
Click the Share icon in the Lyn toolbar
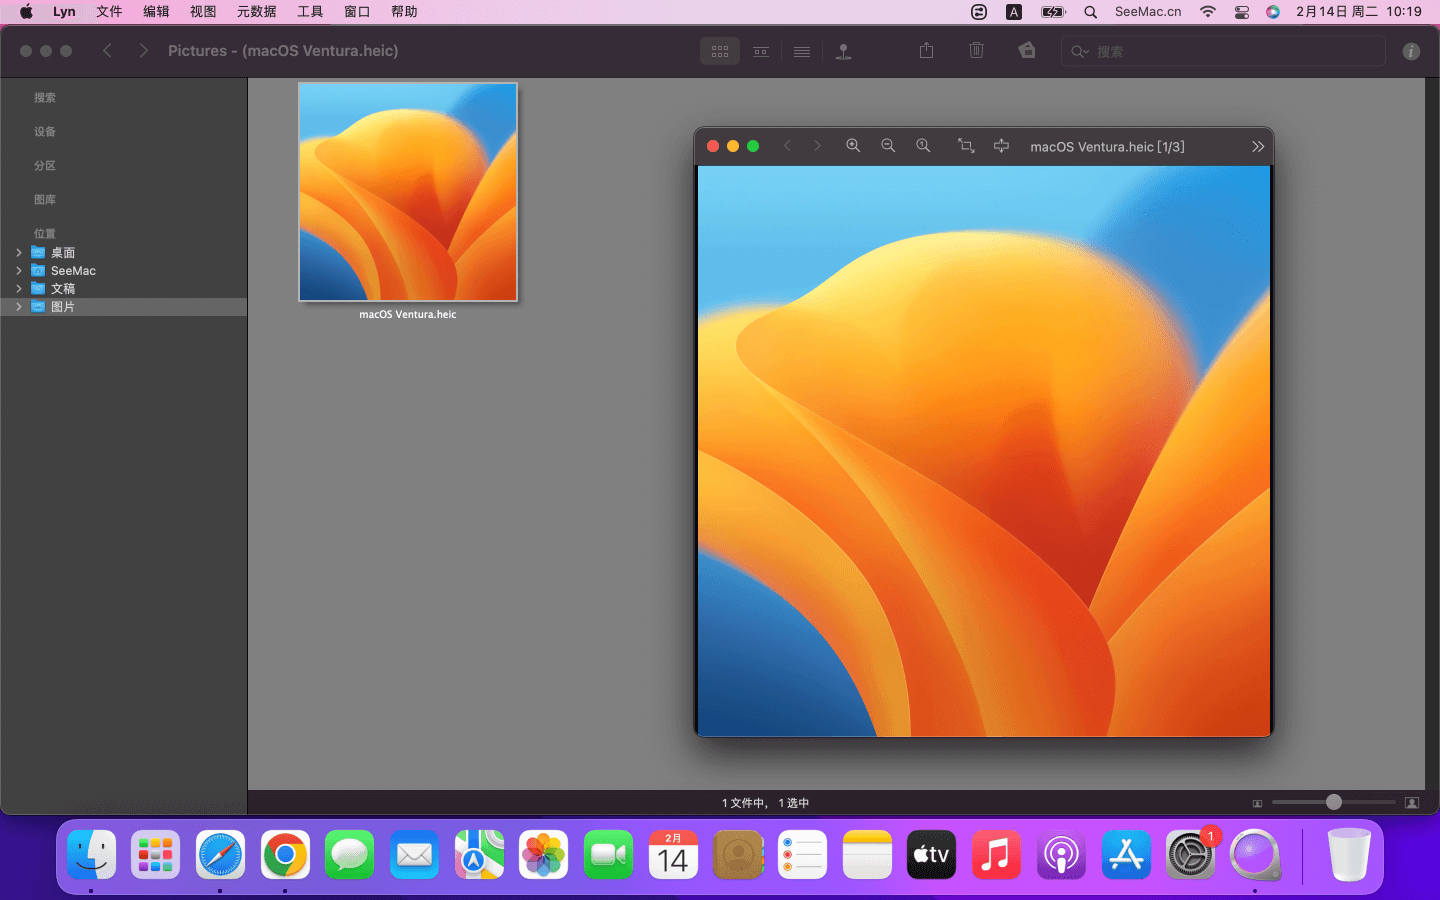point(927,50)
